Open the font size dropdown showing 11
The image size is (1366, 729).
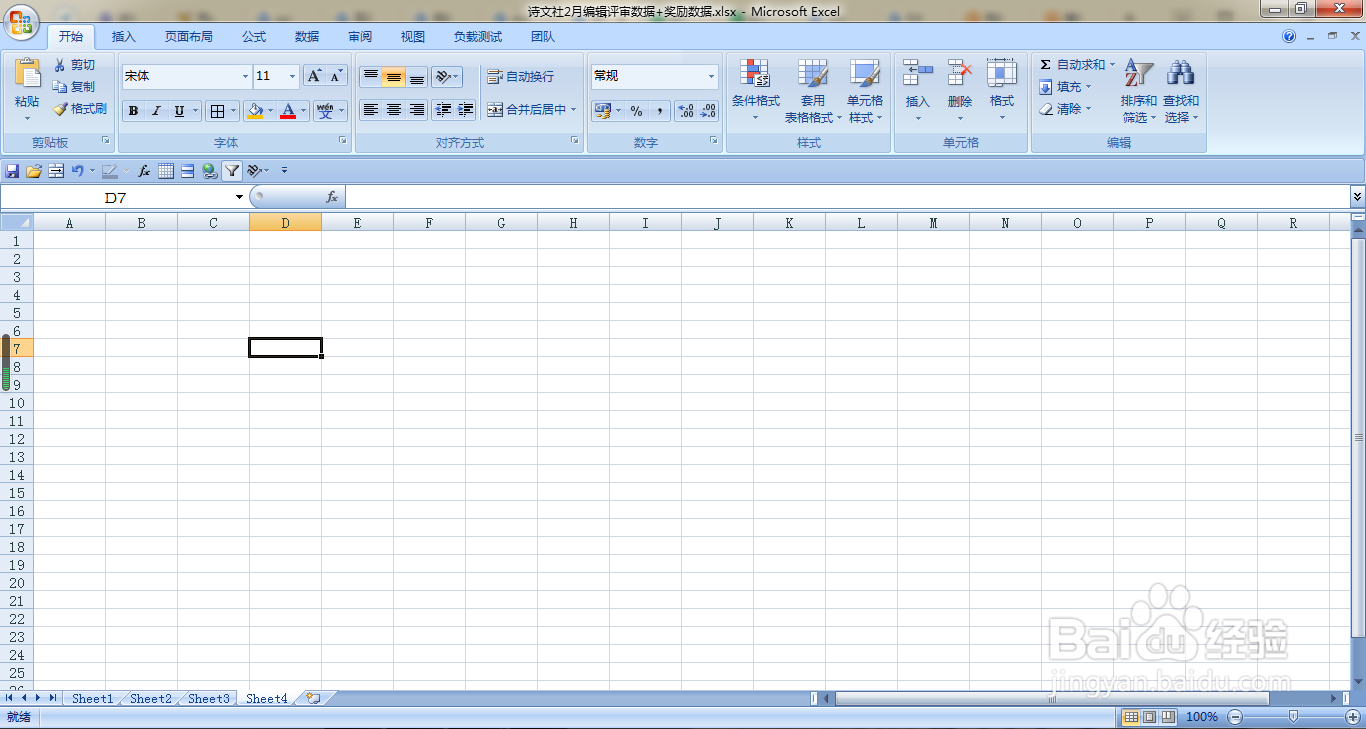[x=293, y=76]
